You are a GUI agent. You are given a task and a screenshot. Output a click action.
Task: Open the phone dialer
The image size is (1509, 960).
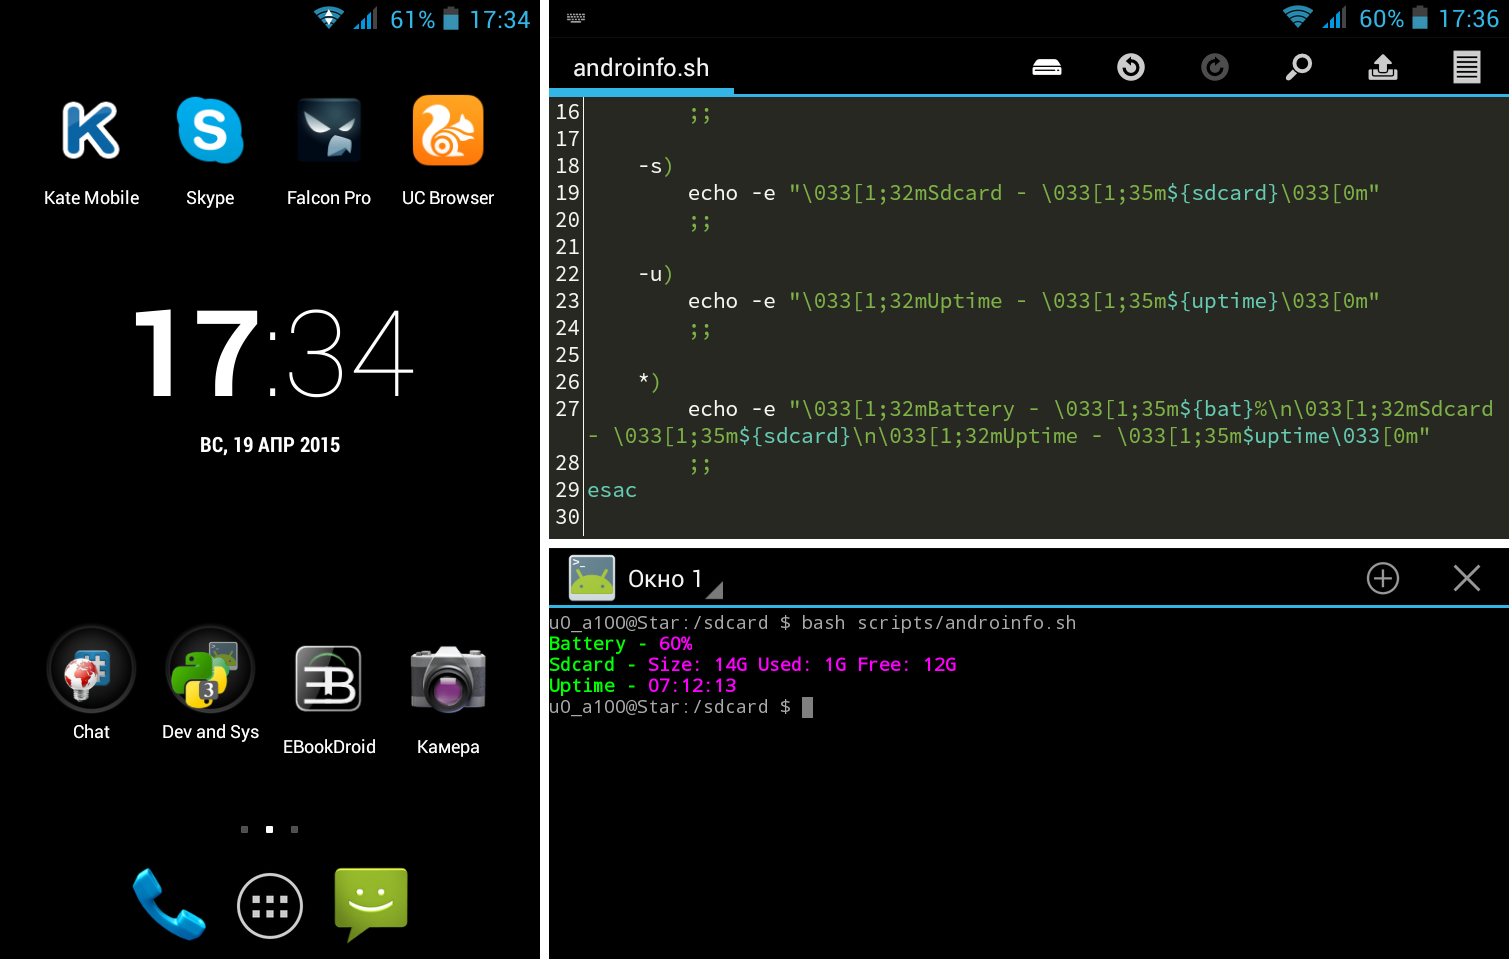(169, 904)
